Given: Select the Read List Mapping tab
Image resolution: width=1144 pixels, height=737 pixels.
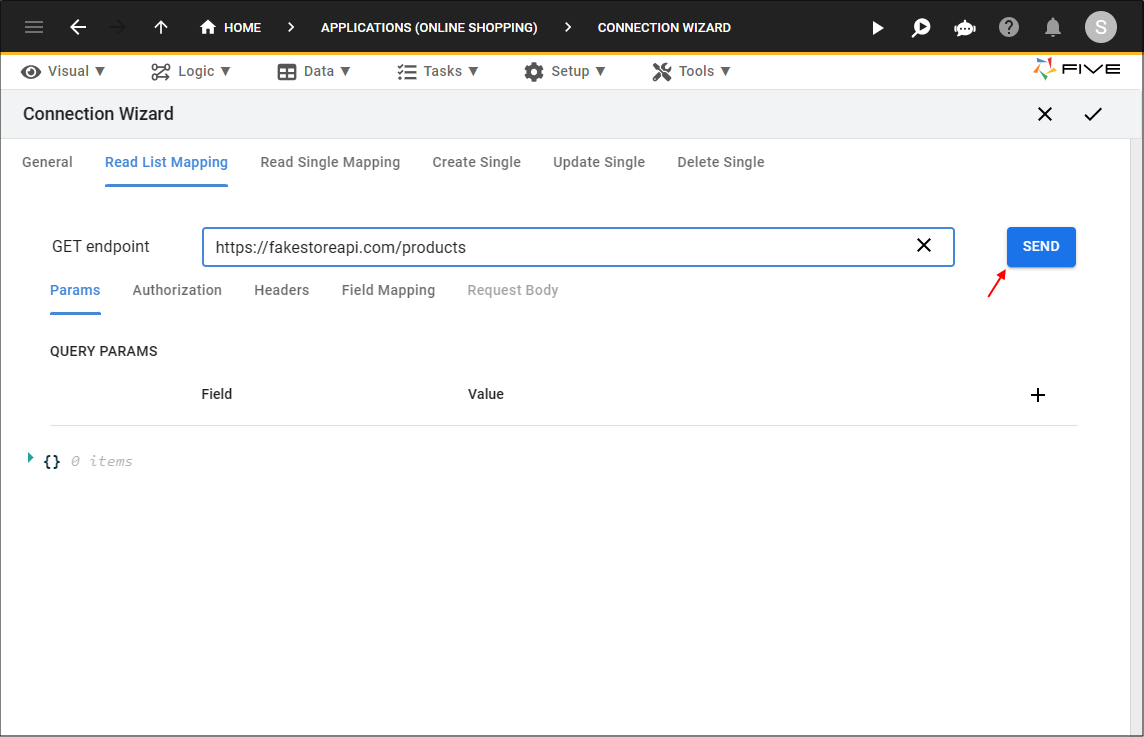Looking at the screenshot, I should [x=166, y=162].
